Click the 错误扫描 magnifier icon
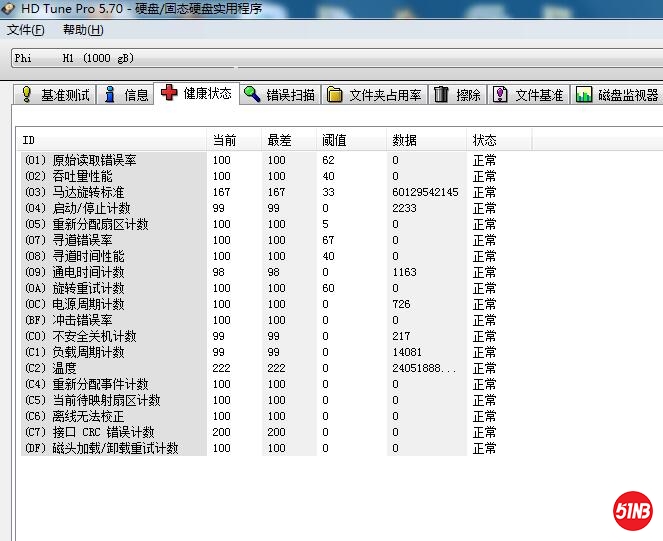The image size is (663, 541). [252, 95]
